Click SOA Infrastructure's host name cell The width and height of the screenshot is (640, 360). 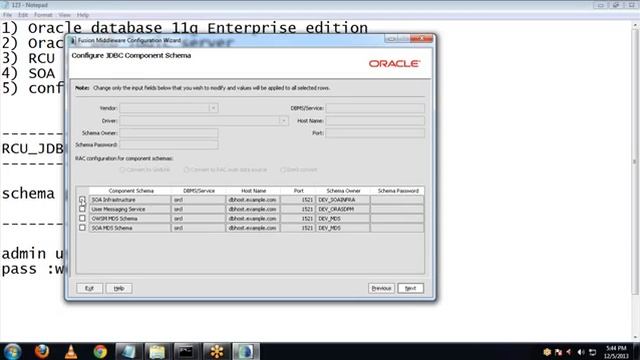point(253,200)
